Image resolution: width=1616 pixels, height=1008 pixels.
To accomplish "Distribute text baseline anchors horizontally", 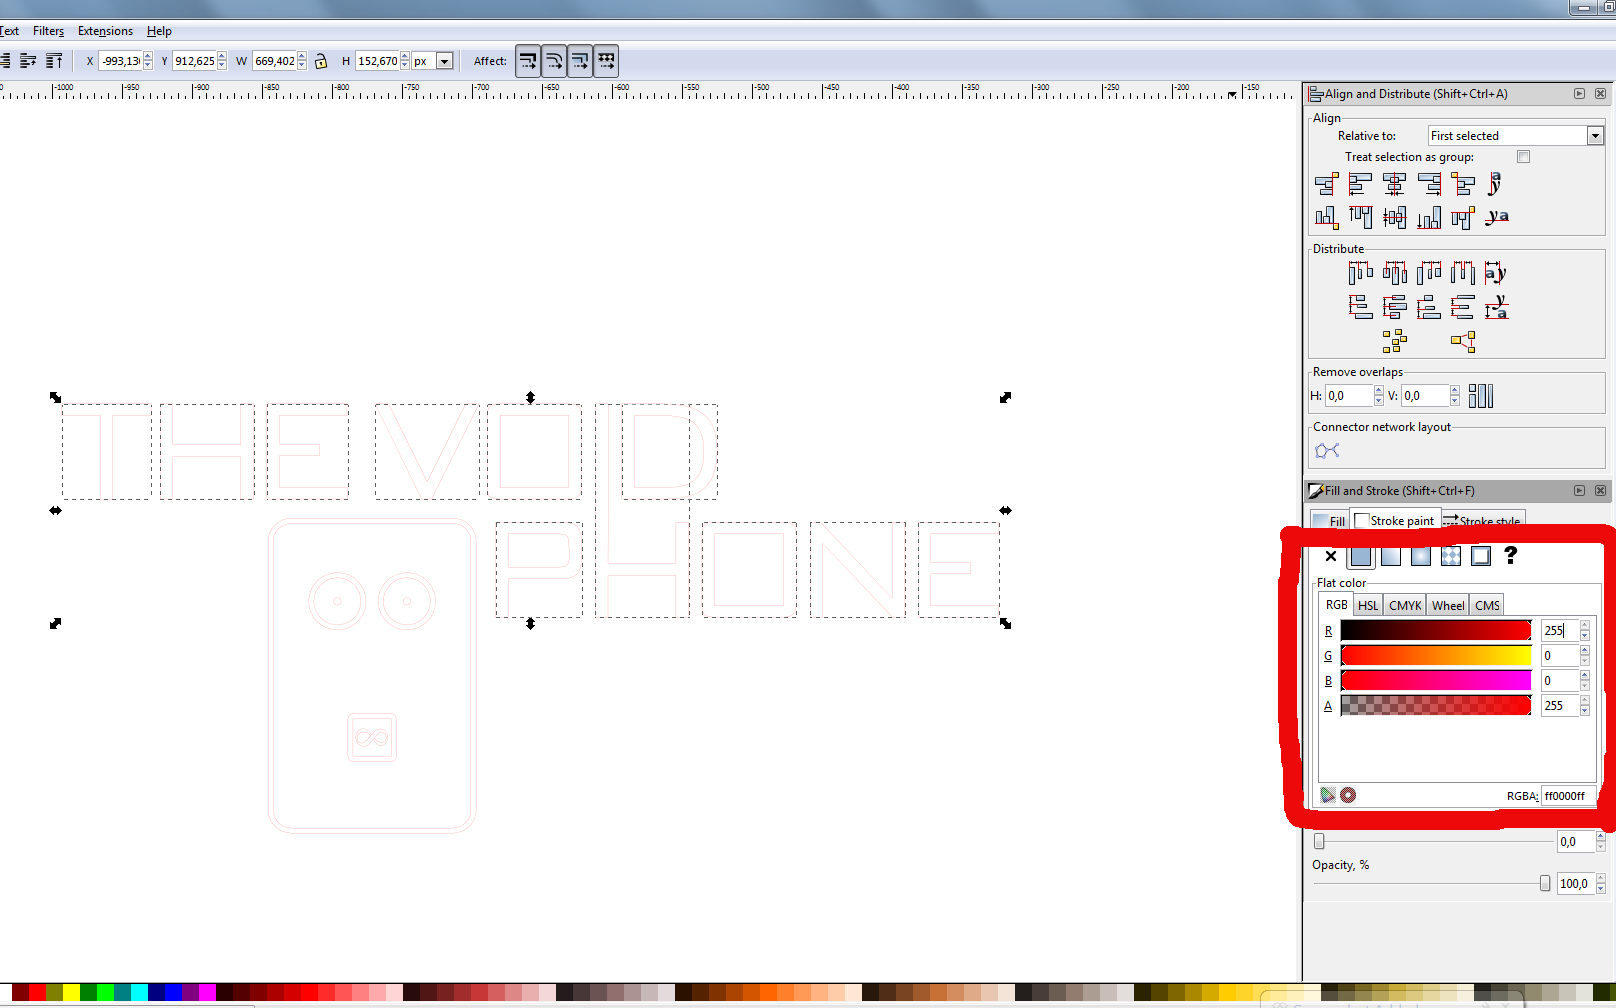I will click(x=1496, y=272).
